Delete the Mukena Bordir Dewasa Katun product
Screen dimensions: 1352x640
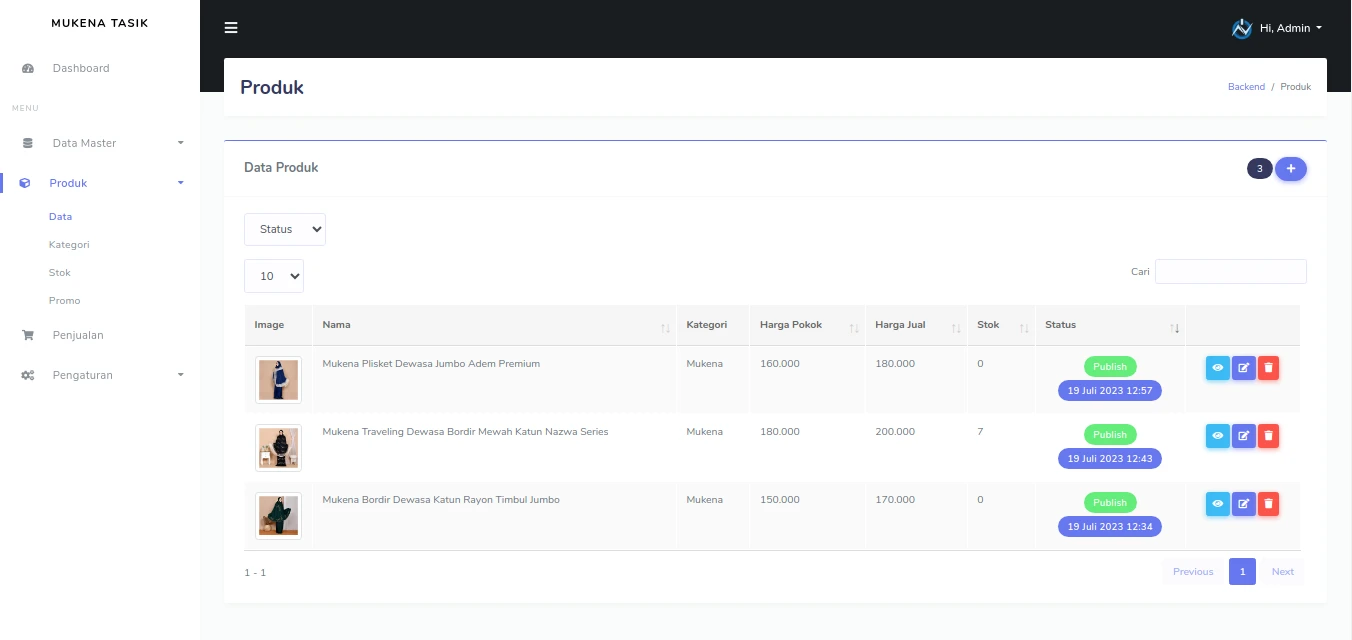coord(1268,503)
